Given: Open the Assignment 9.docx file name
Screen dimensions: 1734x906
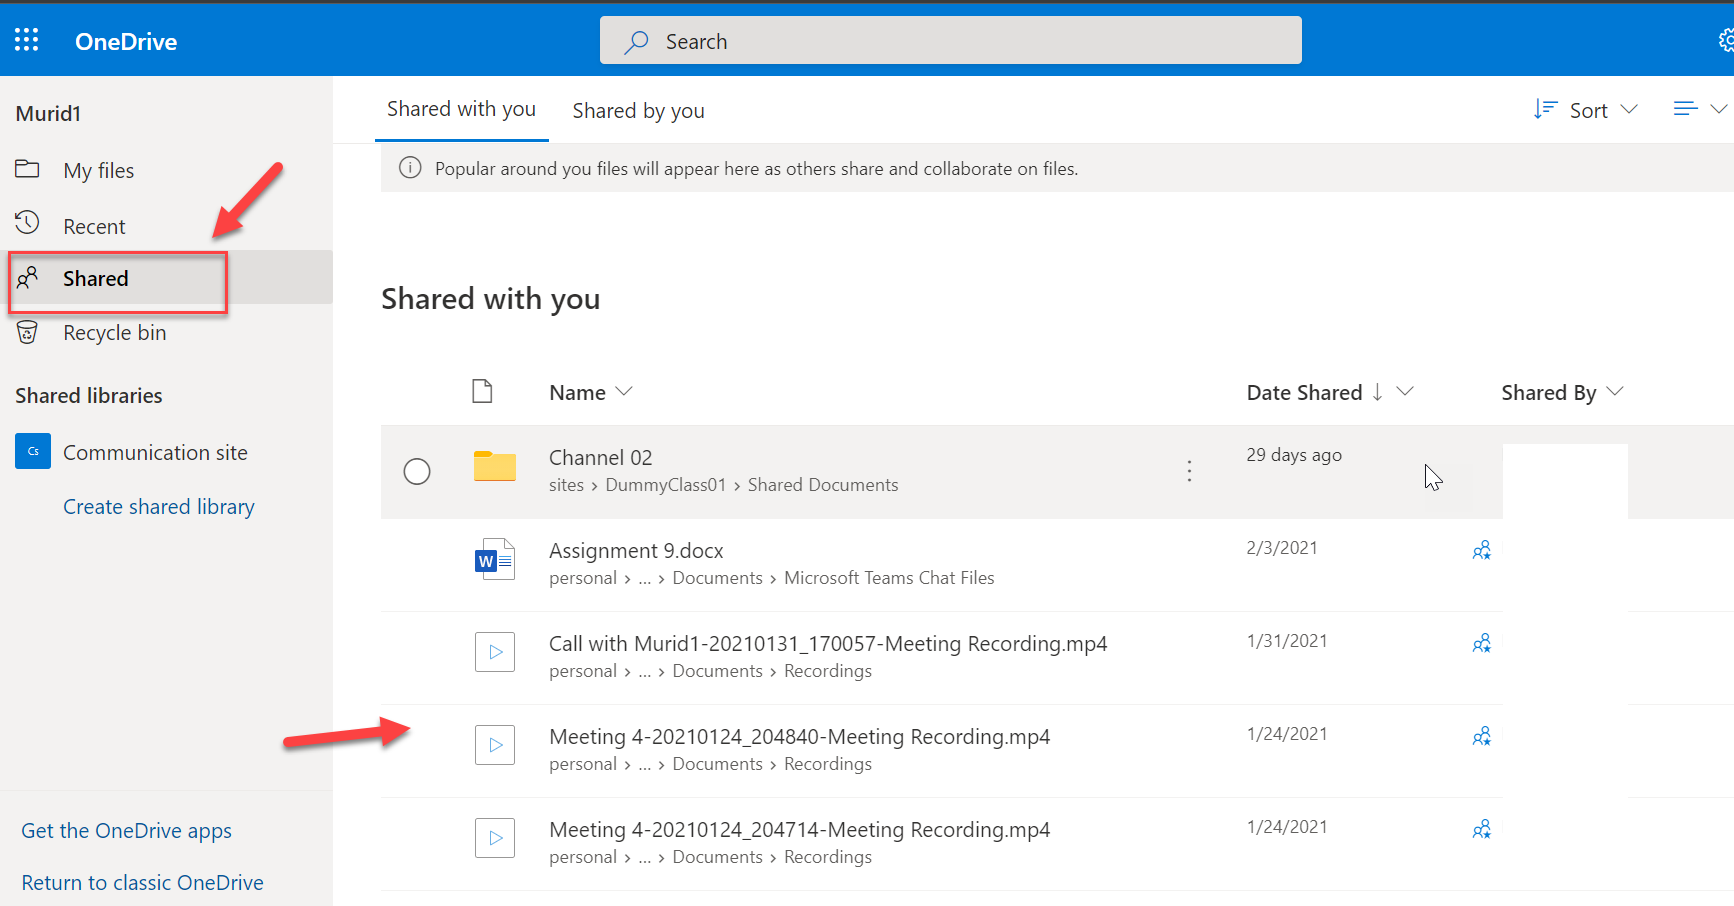Looking at the screenshot, I should coord(636,551).
